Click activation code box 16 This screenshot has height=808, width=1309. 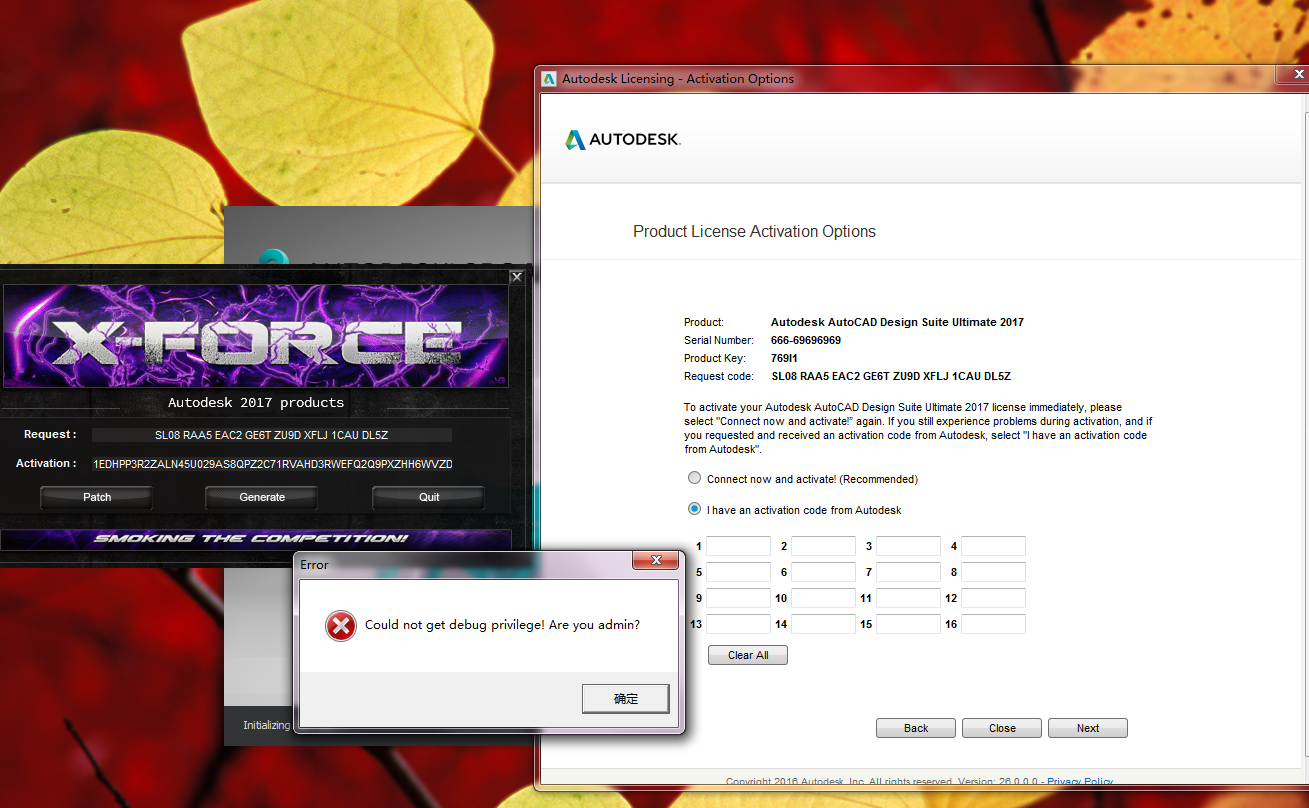pos(993,624)
